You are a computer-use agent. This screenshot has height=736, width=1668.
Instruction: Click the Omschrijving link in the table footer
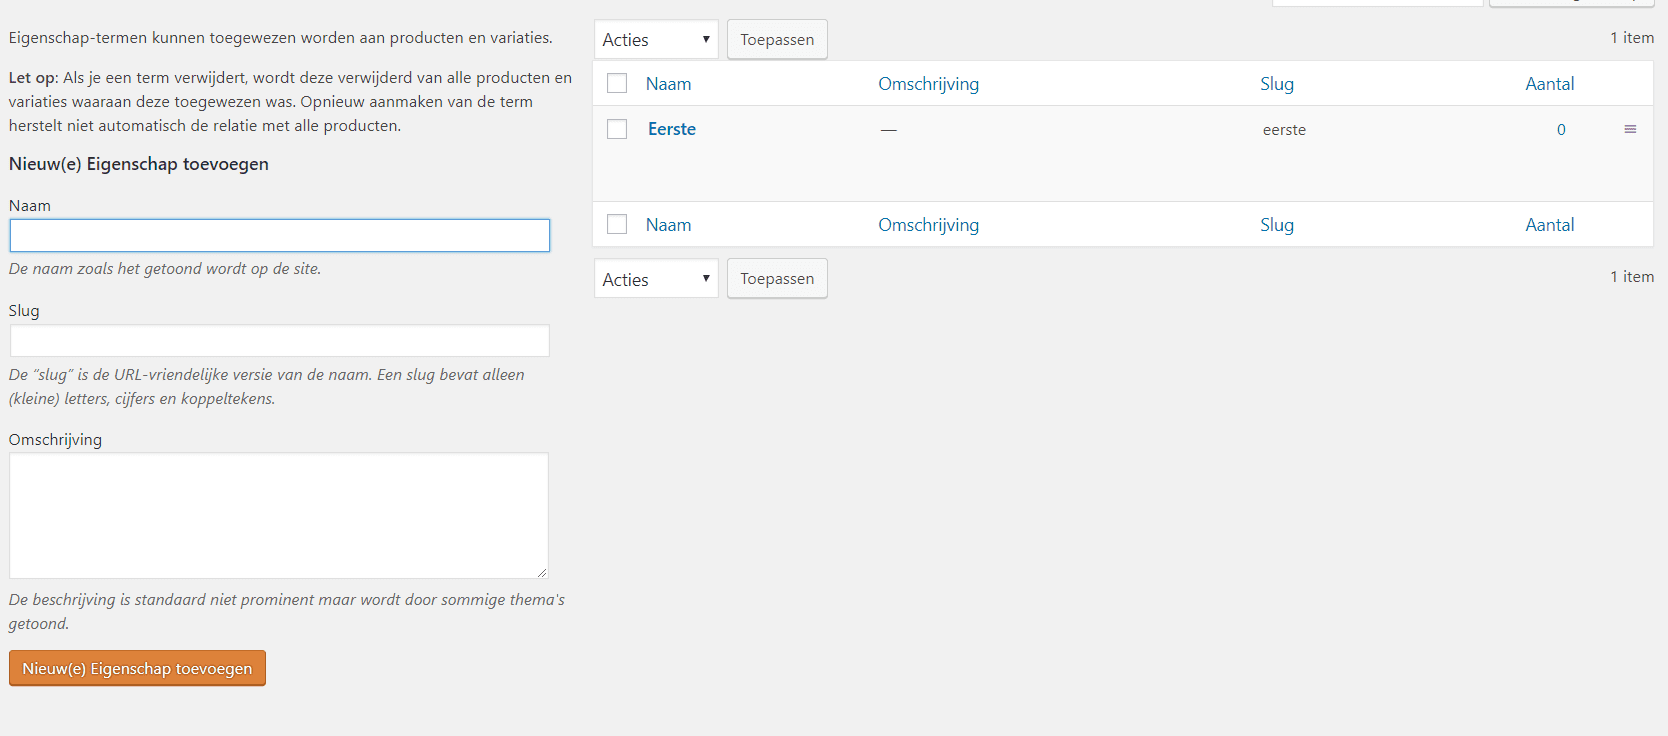coord(928,225)
